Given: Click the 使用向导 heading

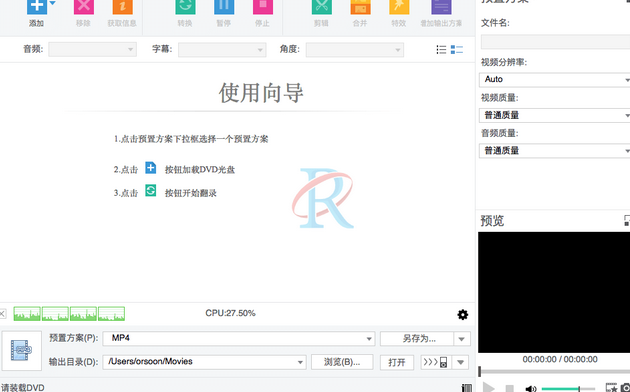Looking at the screenshot, I should (x=261, y=93).
